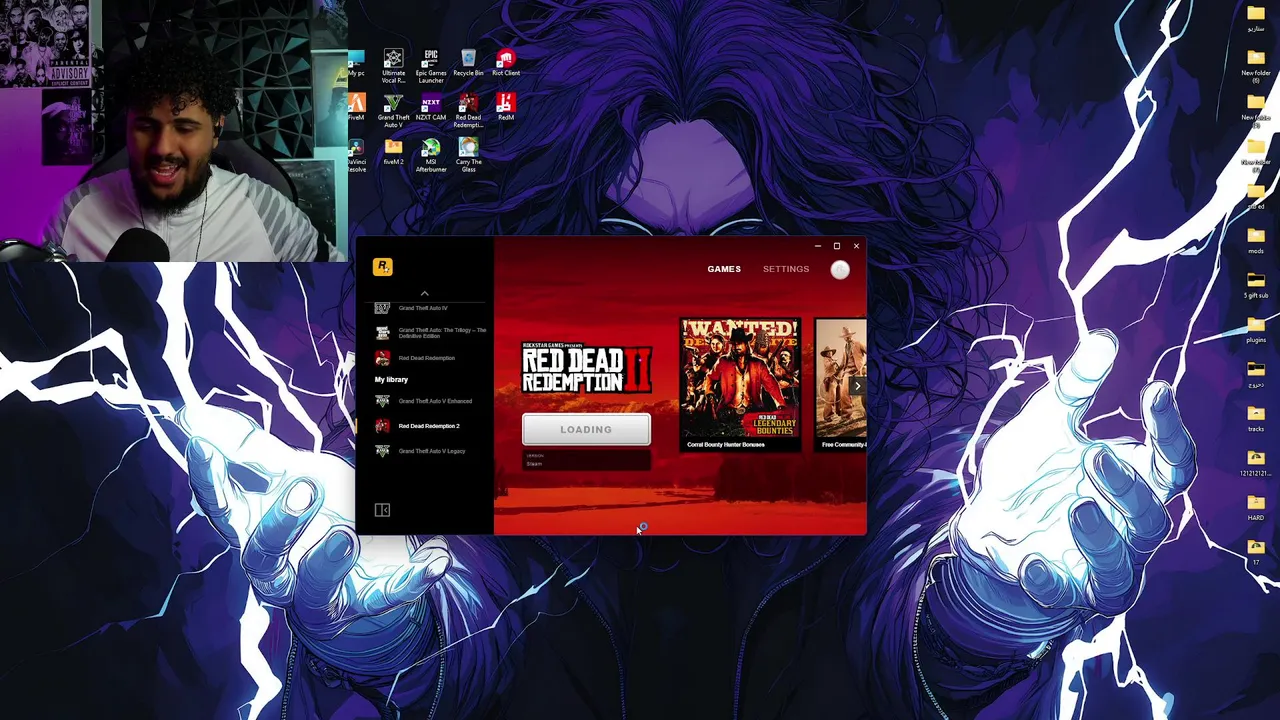The height and width of the screenshot is (720, 1280).
Task: Open the 121212121 folder on desktop
Action: (x=1256, y=463)
